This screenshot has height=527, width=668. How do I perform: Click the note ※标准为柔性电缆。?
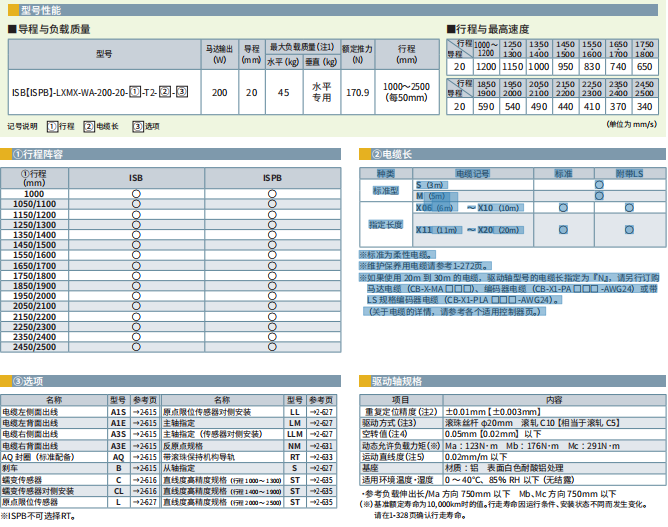[397, 255]
